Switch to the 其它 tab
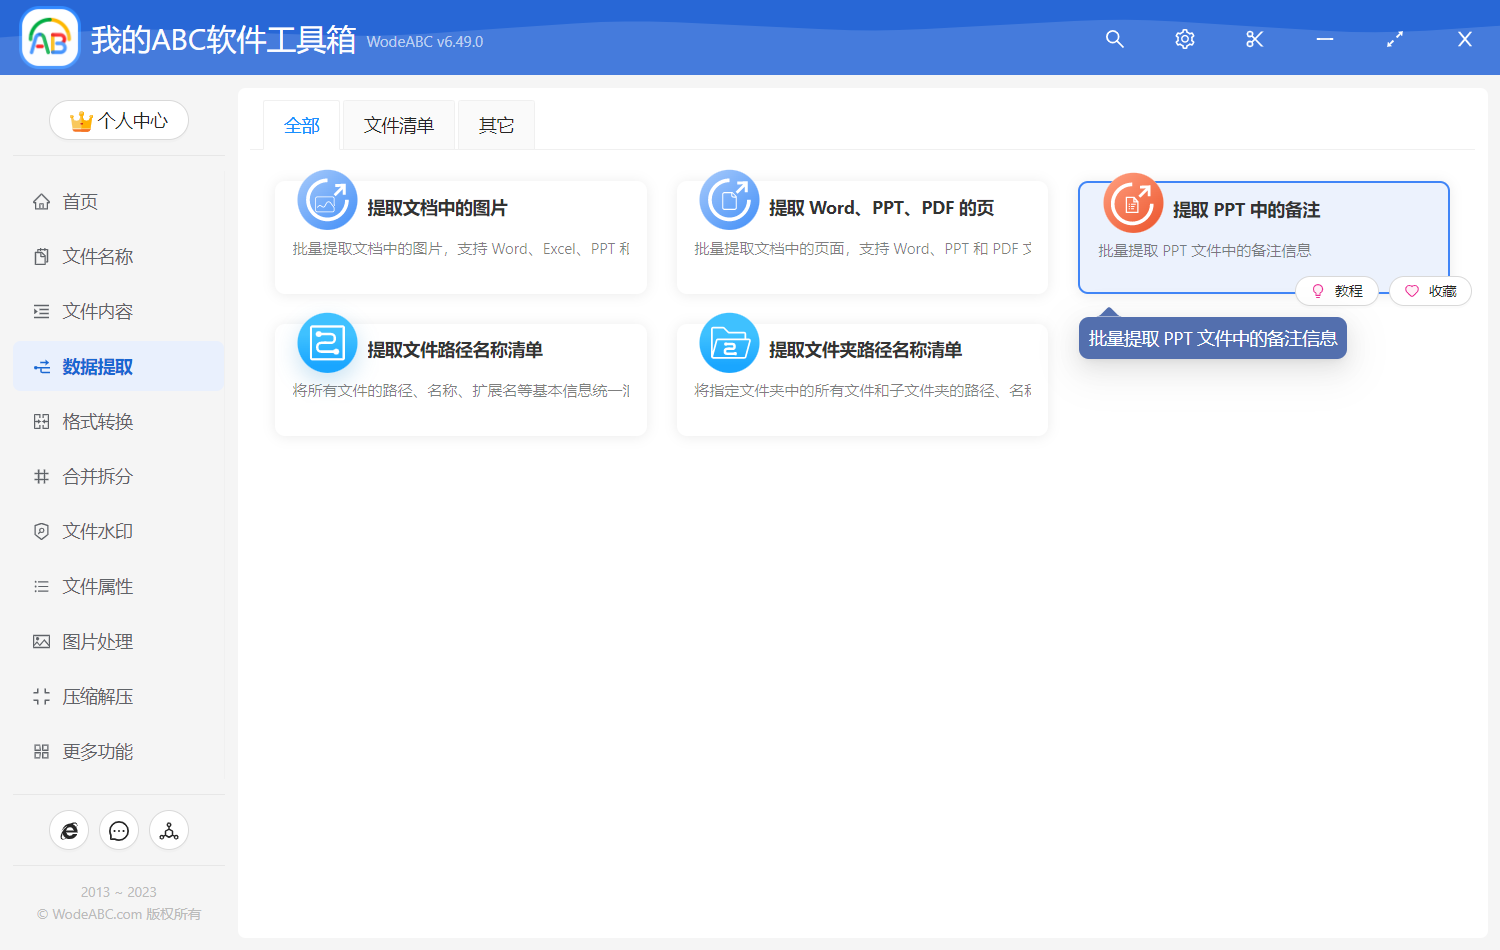 click(496, 125)
